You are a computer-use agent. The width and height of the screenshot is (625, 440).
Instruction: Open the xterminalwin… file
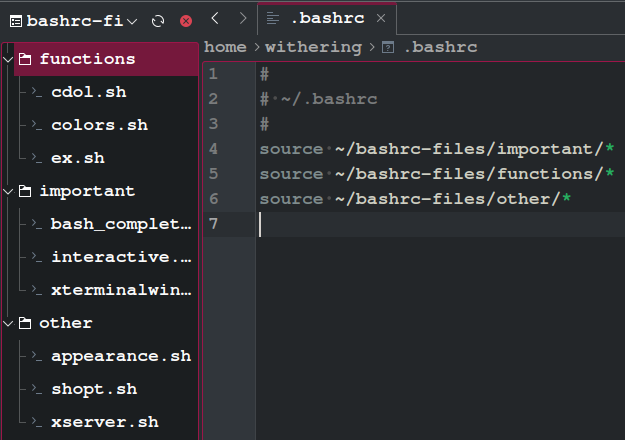tap(121, 291)
